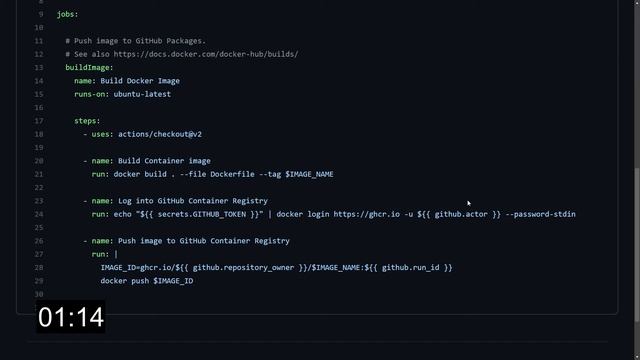Click 'Log into GitHub Container Registry' step name
Image resolution: width=640 pixels, height=360 pixels.
tap(193, 201)
